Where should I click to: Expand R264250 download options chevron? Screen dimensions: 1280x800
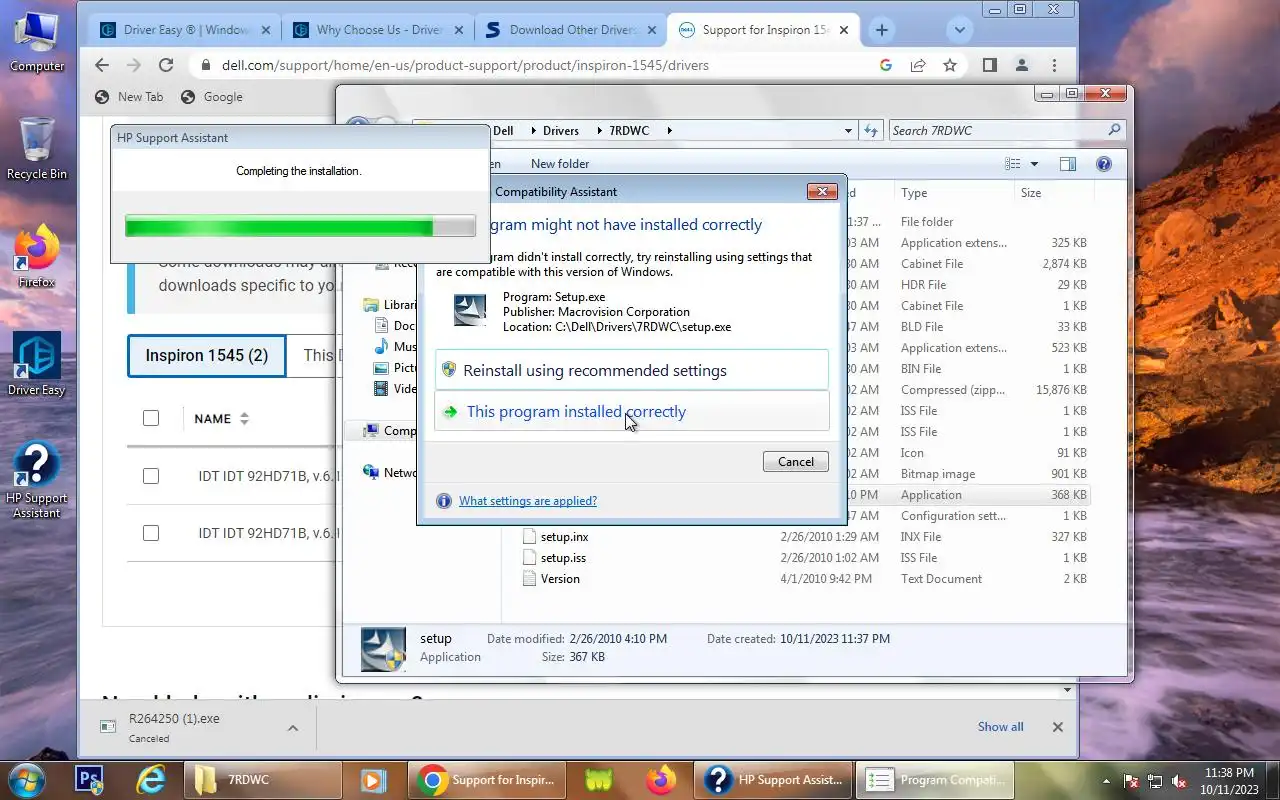click(293, 728)
